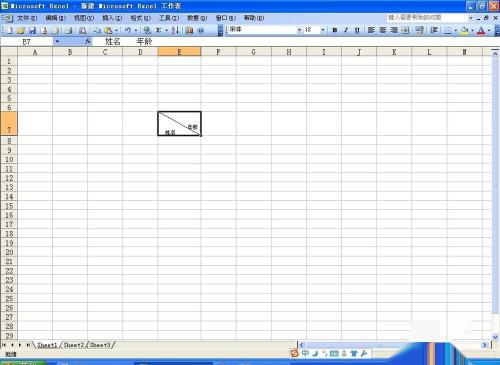The height and width of the screenshot is (365, 500).
Task: Click the Sort Ascending icon
Action: tap(175, 30)
